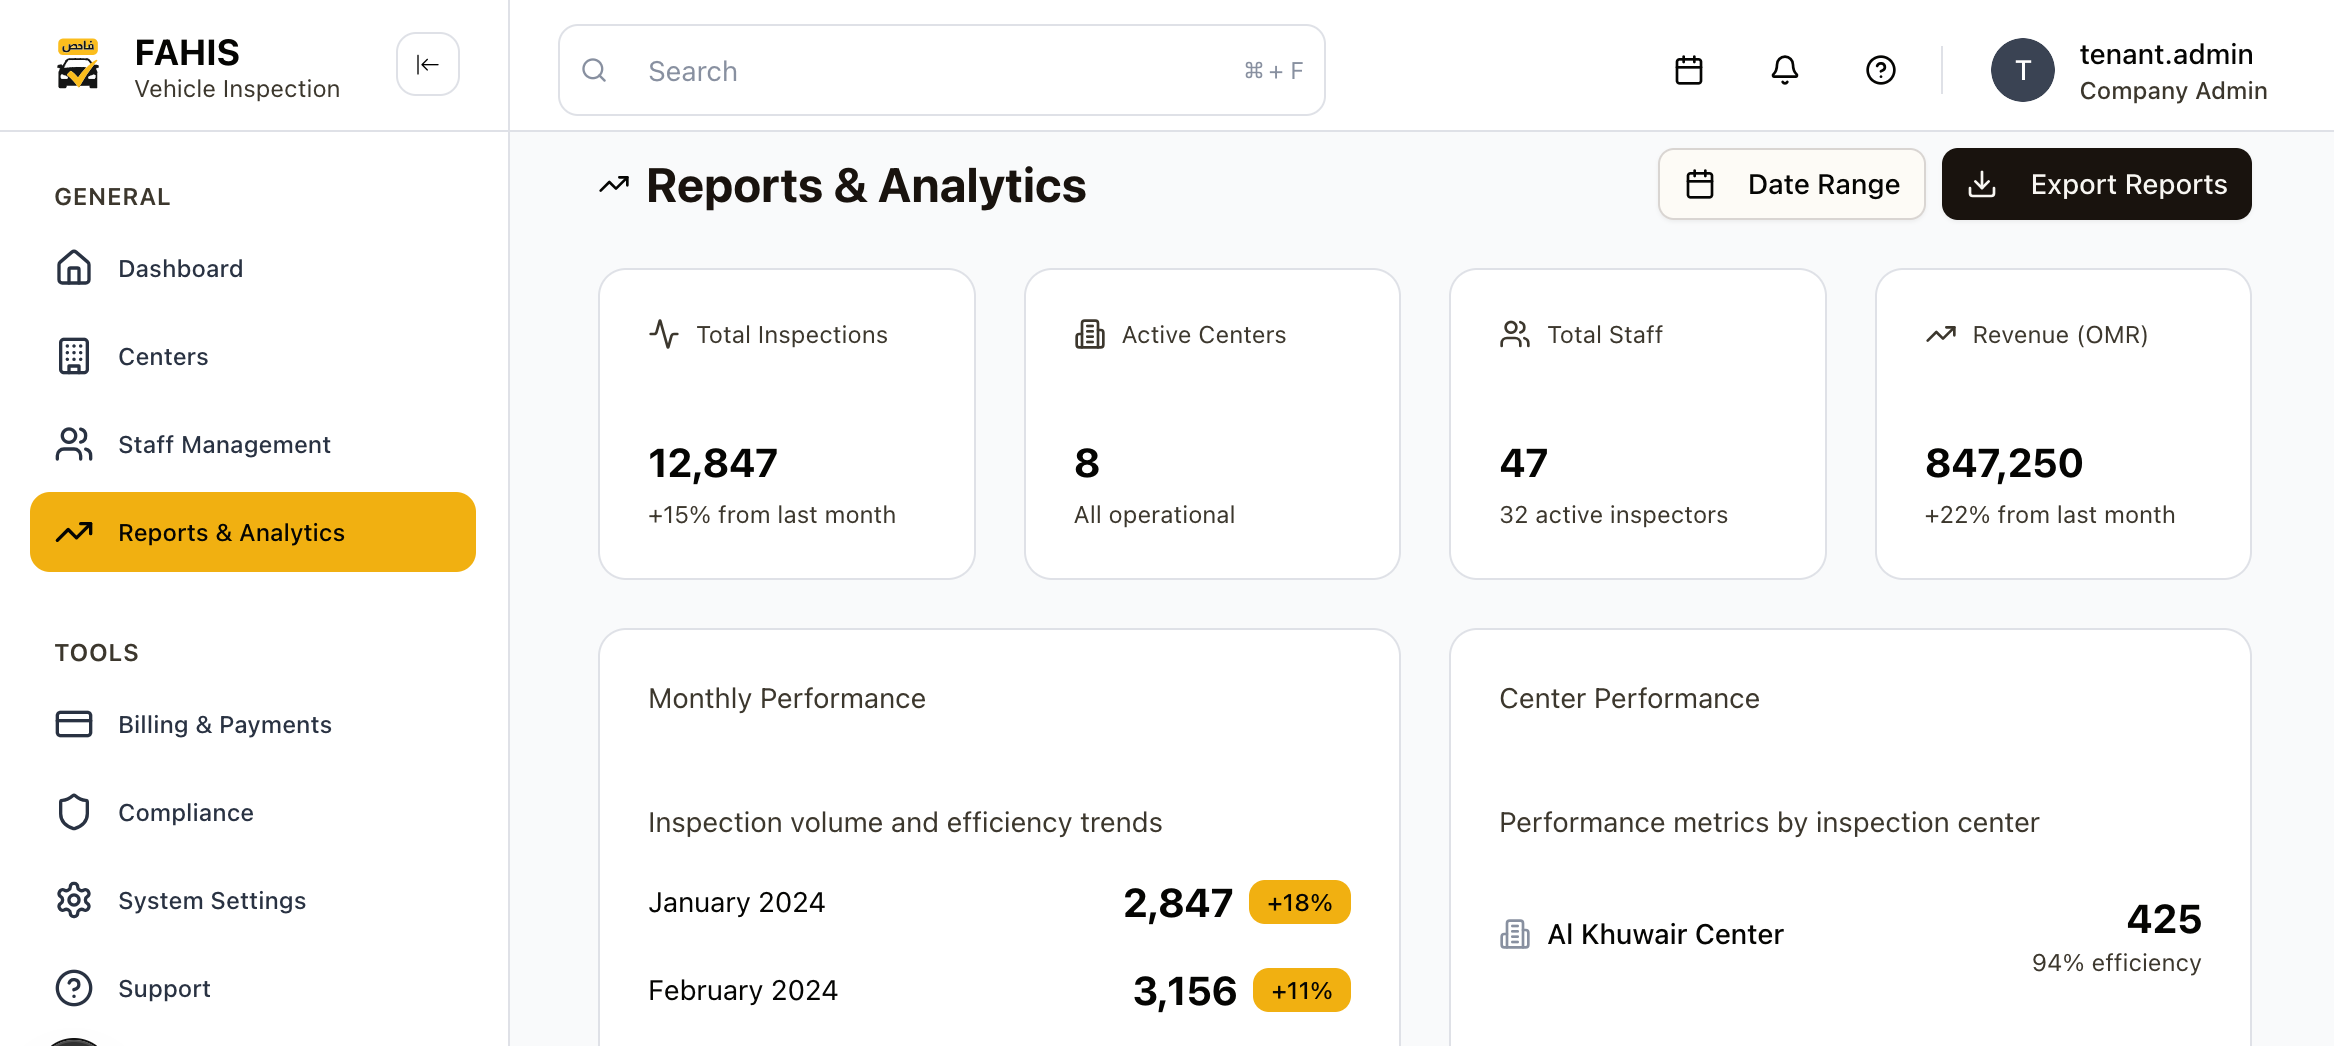This screenshot has width=2334, height=1046.
Task: Open the tenant.admin profile avatar
Action: coord(2022,70)
